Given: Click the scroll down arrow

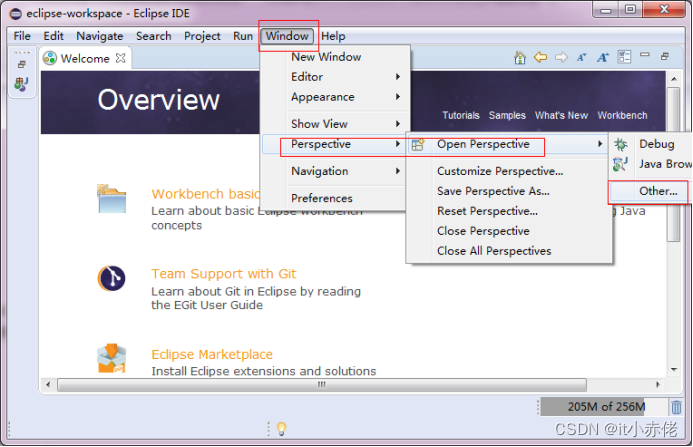Looking at the screenshot, I should (x=674, y=370).
